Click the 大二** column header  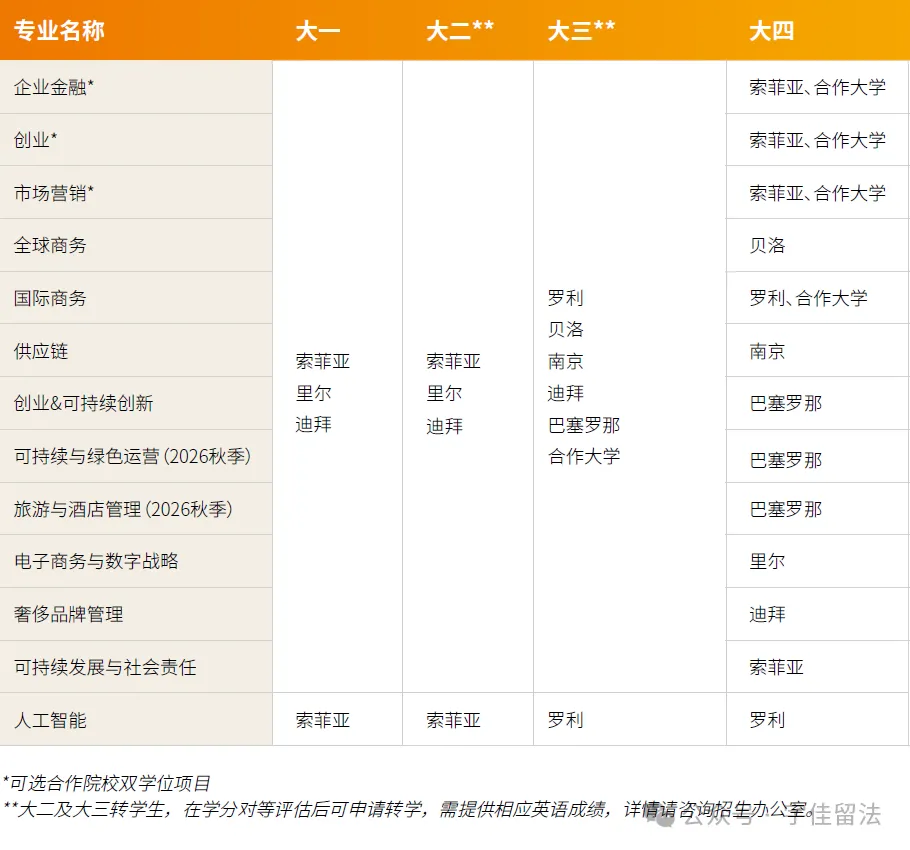pos(460,30)
